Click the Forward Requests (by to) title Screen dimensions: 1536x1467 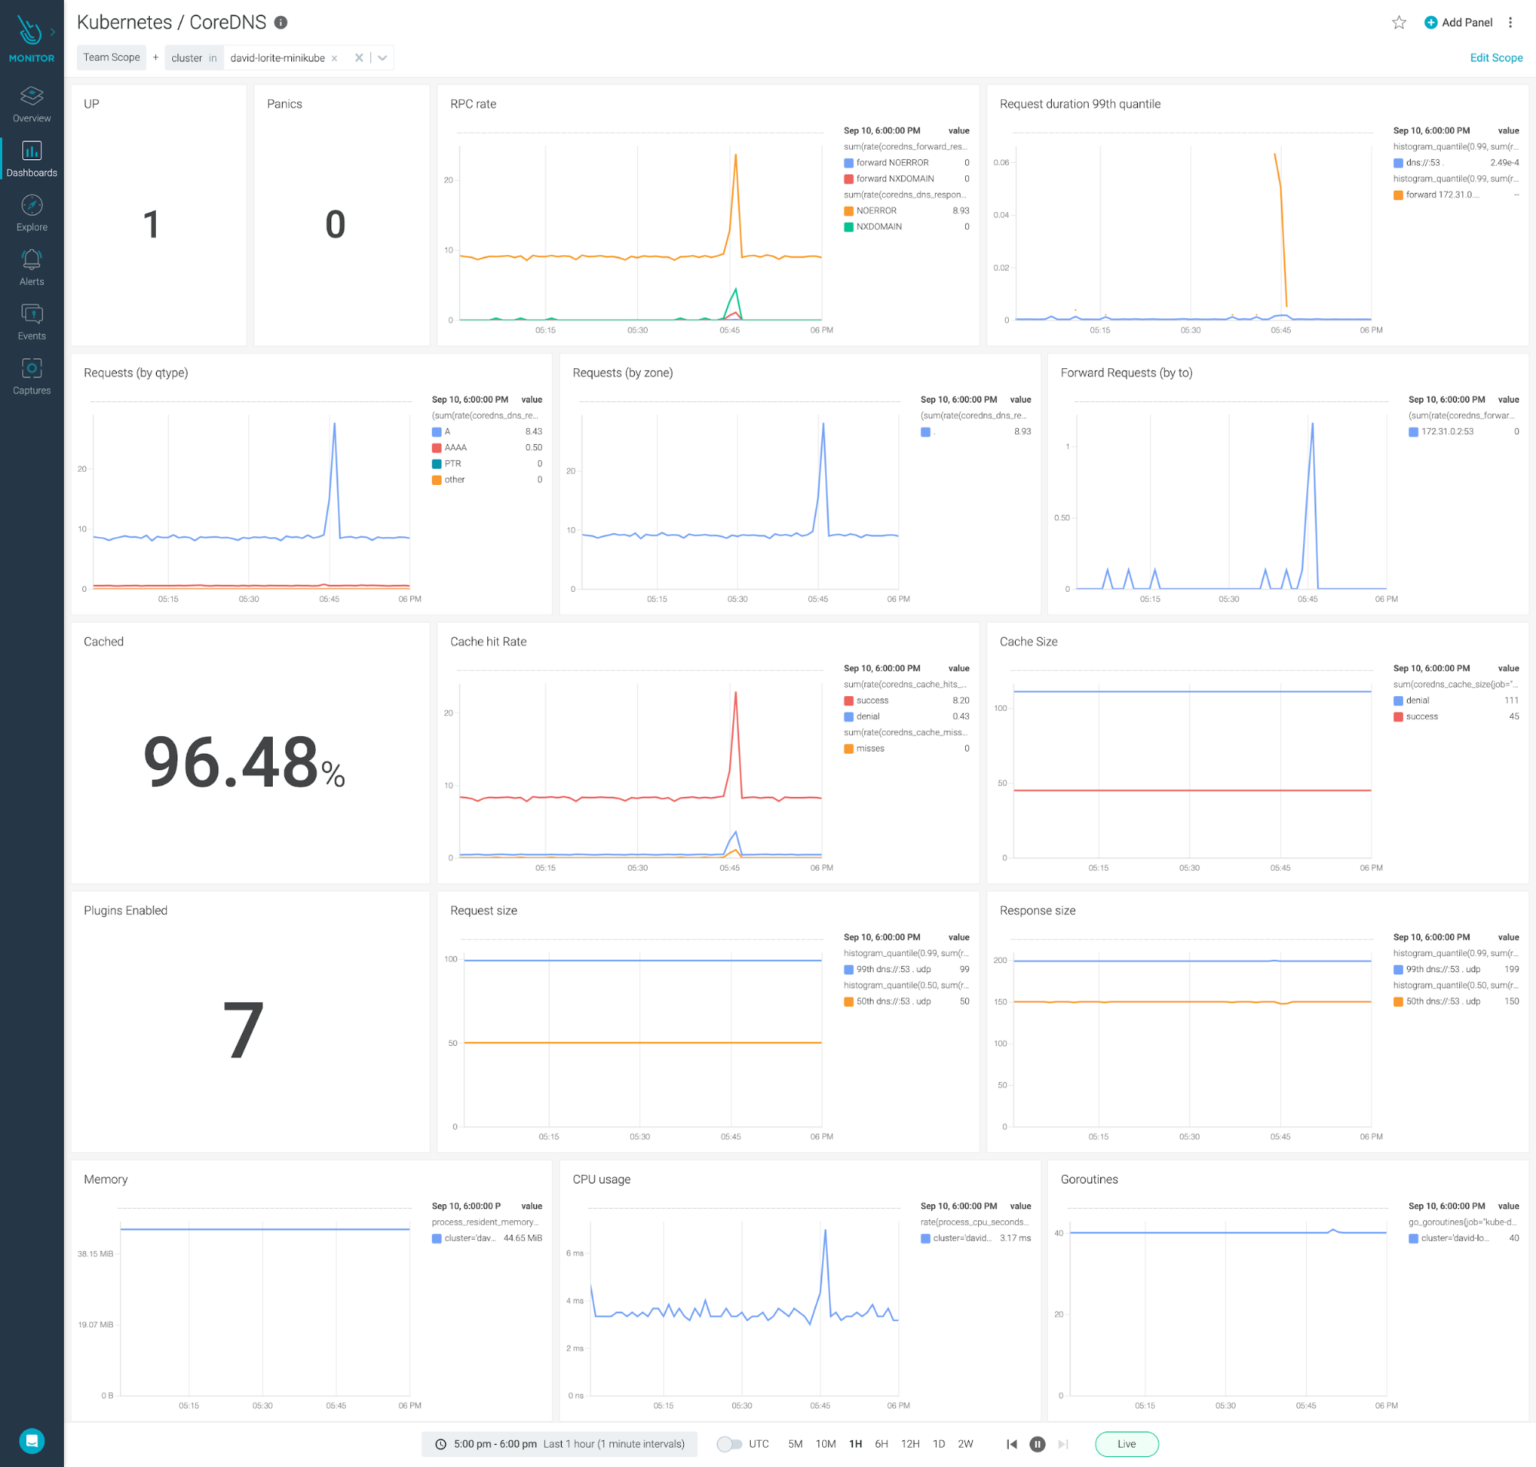point(1126,373)
